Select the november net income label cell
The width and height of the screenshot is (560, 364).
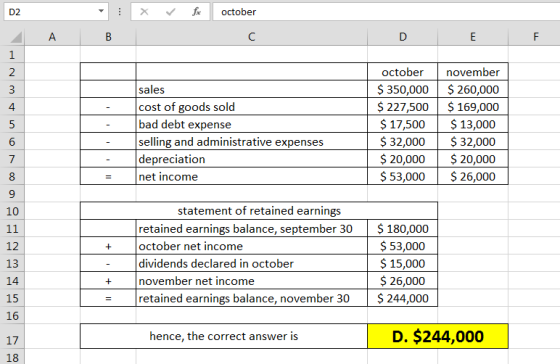[251, 281]
